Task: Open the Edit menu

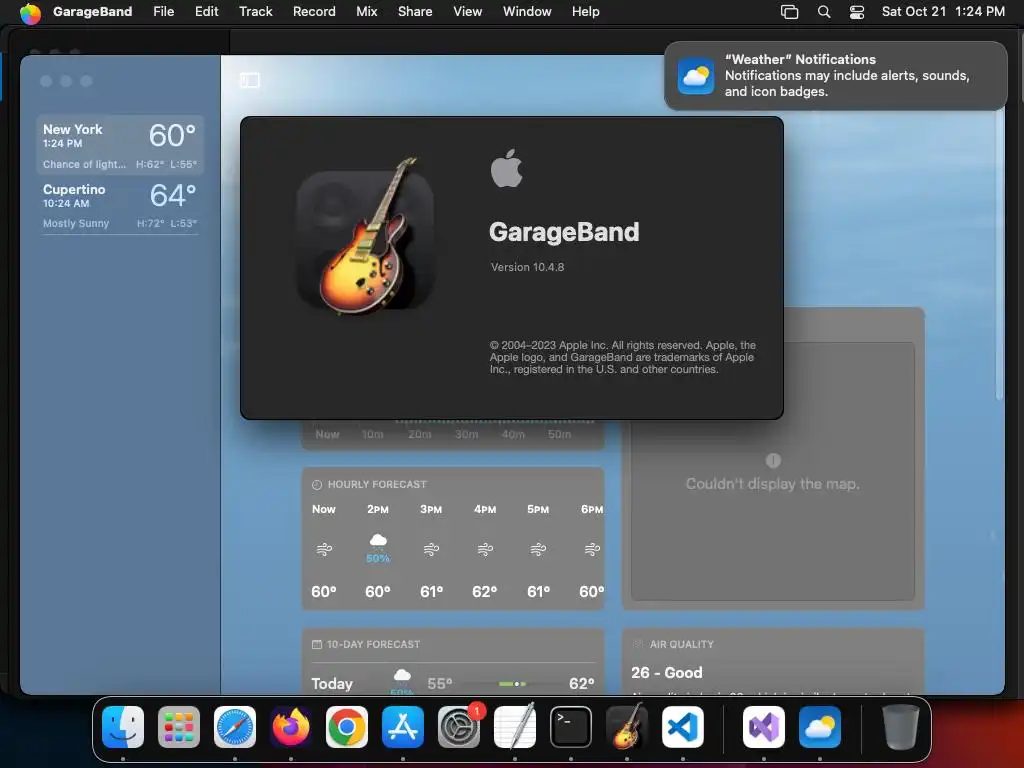Action: [x=206, y=12]
